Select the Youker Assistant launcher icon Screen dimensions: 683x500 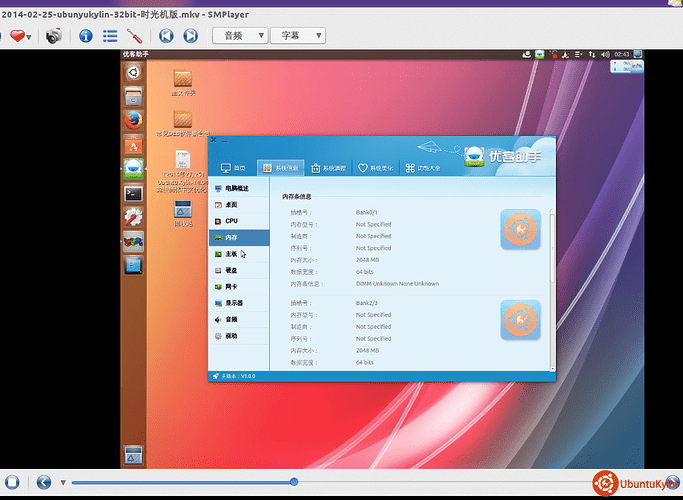[133, 169]
